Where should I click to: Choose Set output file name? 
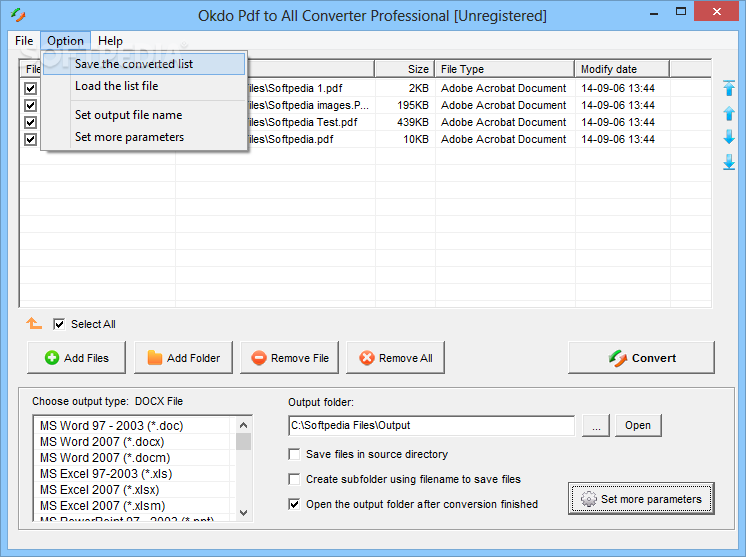144,115
